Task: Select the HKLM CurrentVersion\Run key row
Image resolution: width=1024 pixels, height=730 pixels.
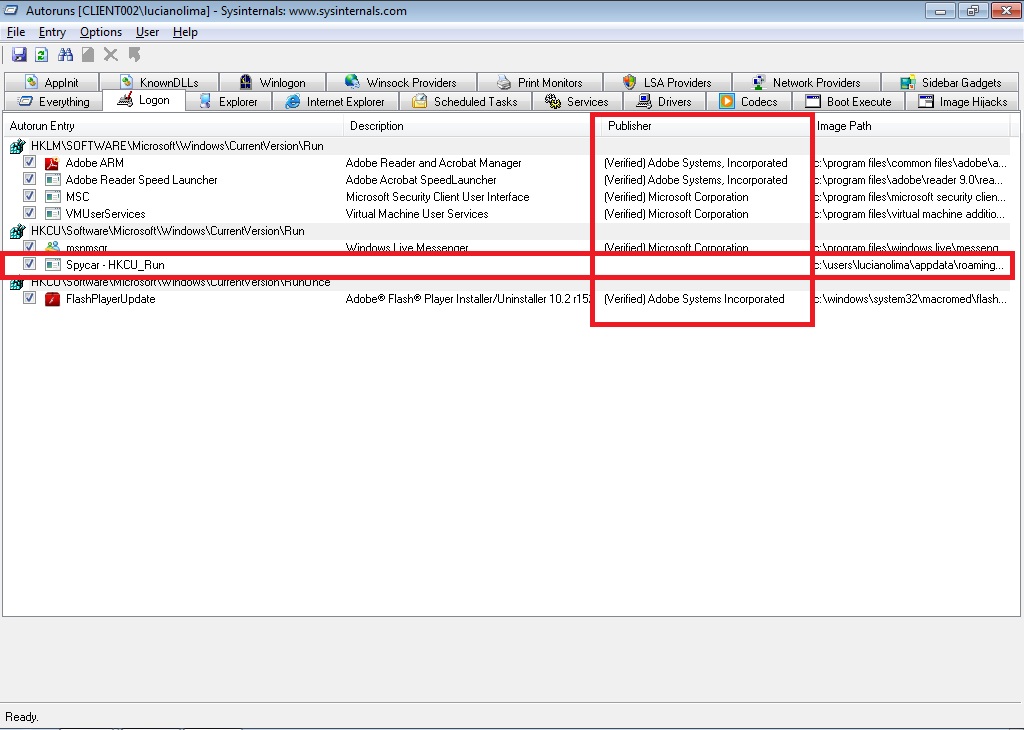Action: 507,146
